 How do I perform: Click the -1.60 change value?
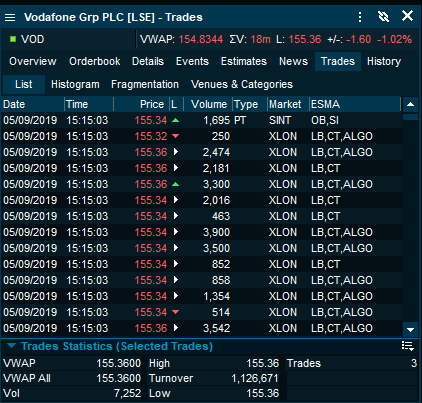[358, 39]
